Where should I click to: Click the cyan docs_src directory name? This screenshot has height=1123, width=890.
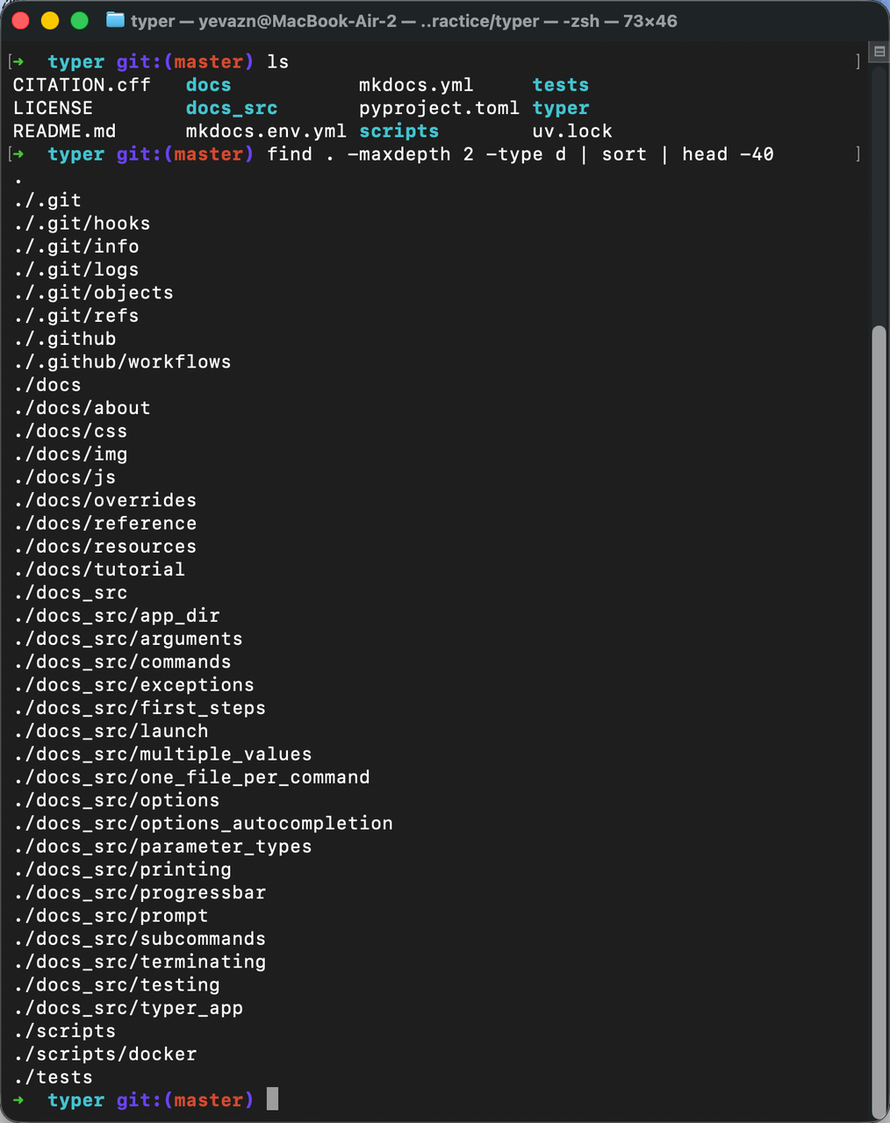[231, 108]
